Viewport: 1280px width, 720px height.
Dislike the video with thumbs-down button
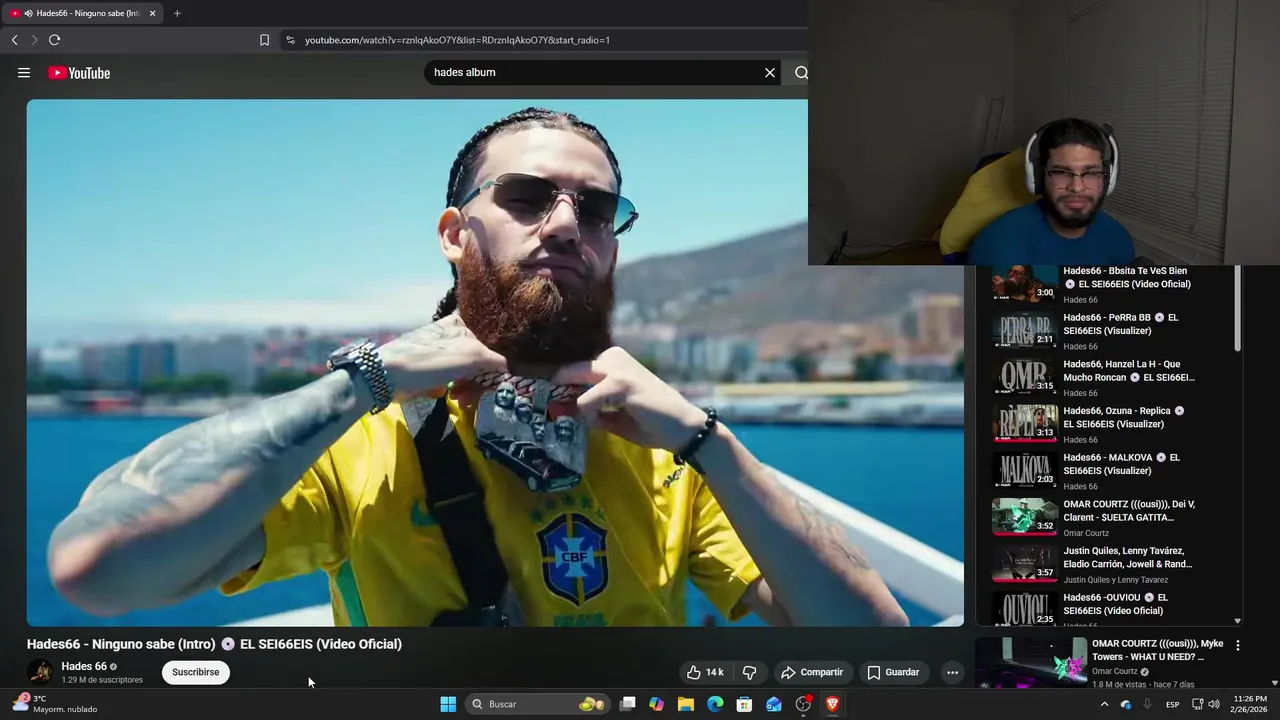749,672
